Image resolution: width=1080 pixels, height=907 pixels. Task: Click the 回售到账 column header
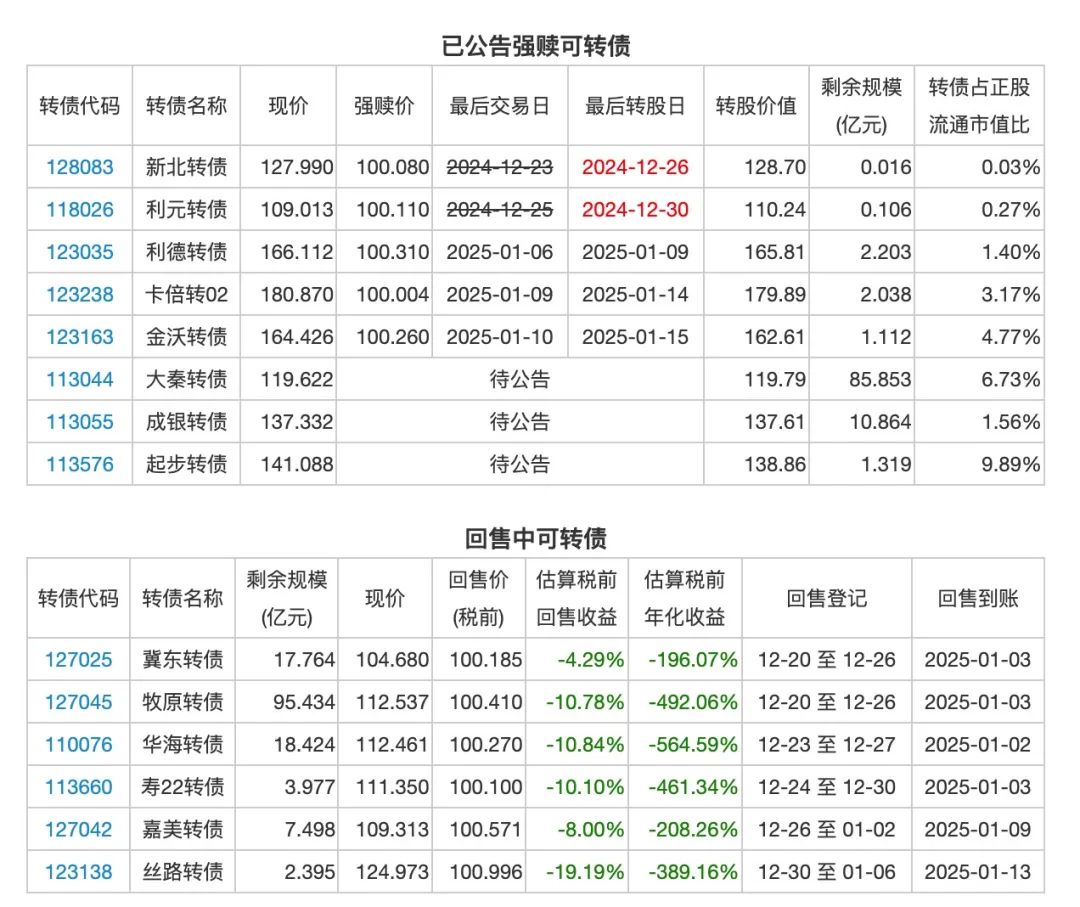click(x=977, y=598)
